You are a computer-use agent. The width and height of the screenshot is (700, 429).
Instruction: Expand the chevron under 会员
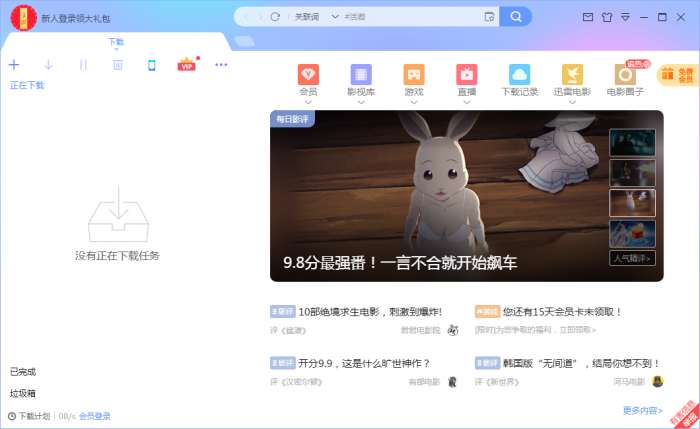click(x=308, y=102)
